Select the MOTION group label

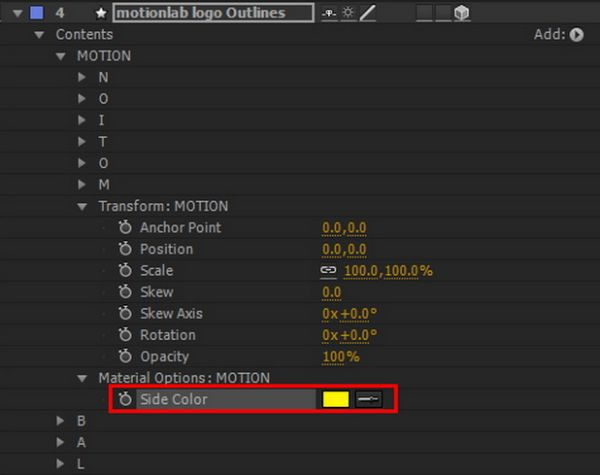tap(104, 56)
